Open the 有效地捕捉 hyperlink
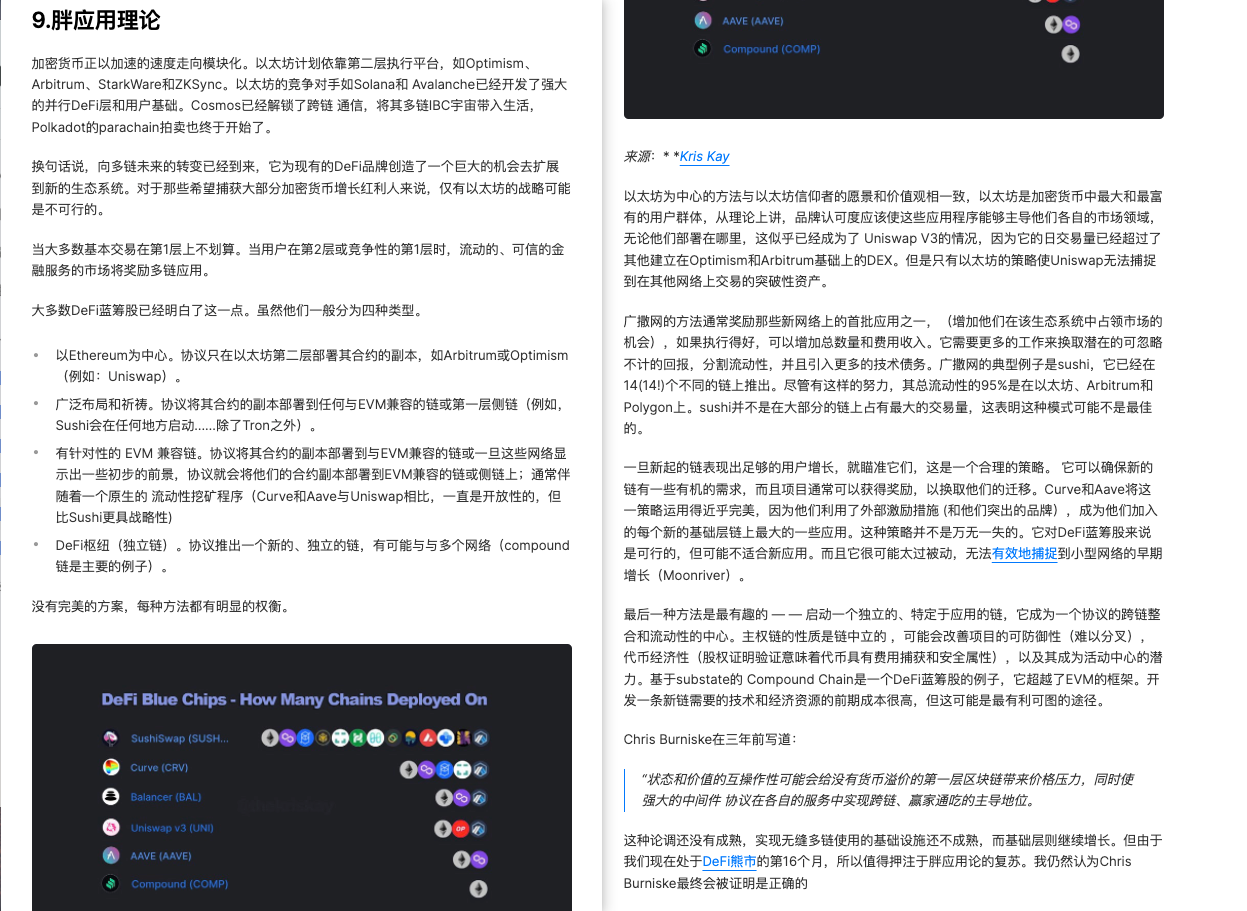 (1025, 553)
